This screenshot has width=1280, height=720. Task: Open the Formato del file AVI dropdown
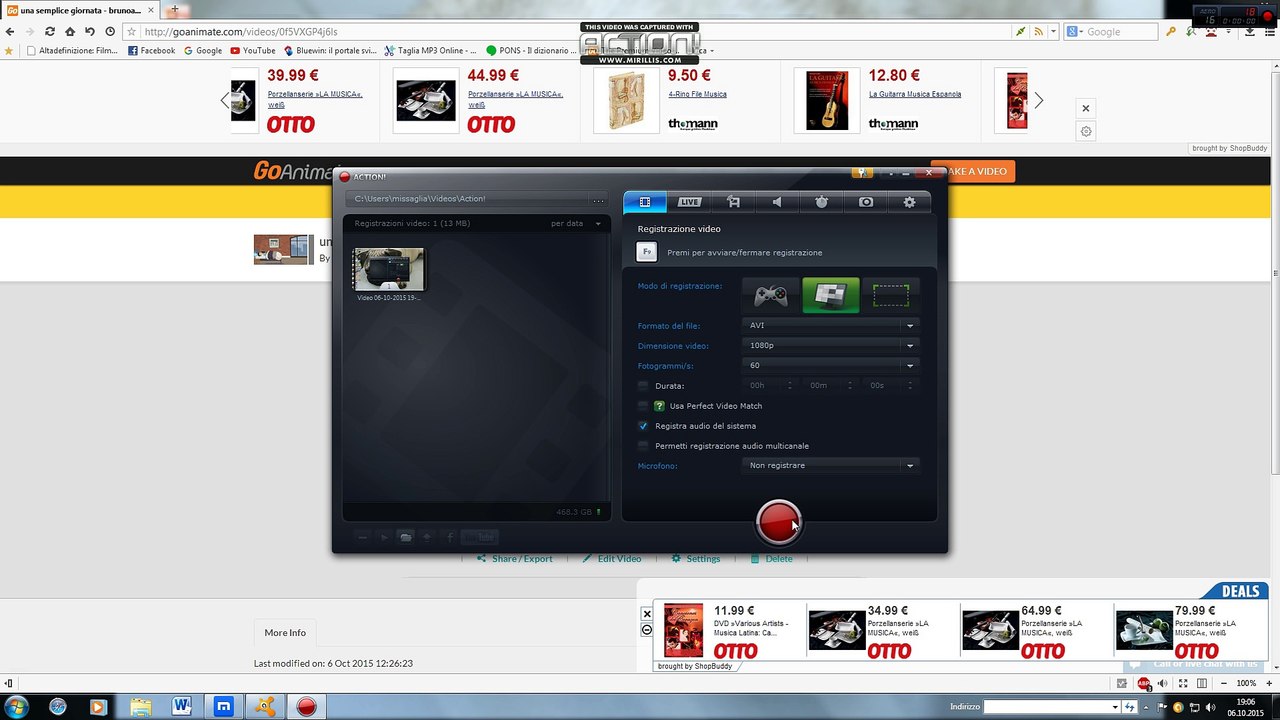click(831, 325)
